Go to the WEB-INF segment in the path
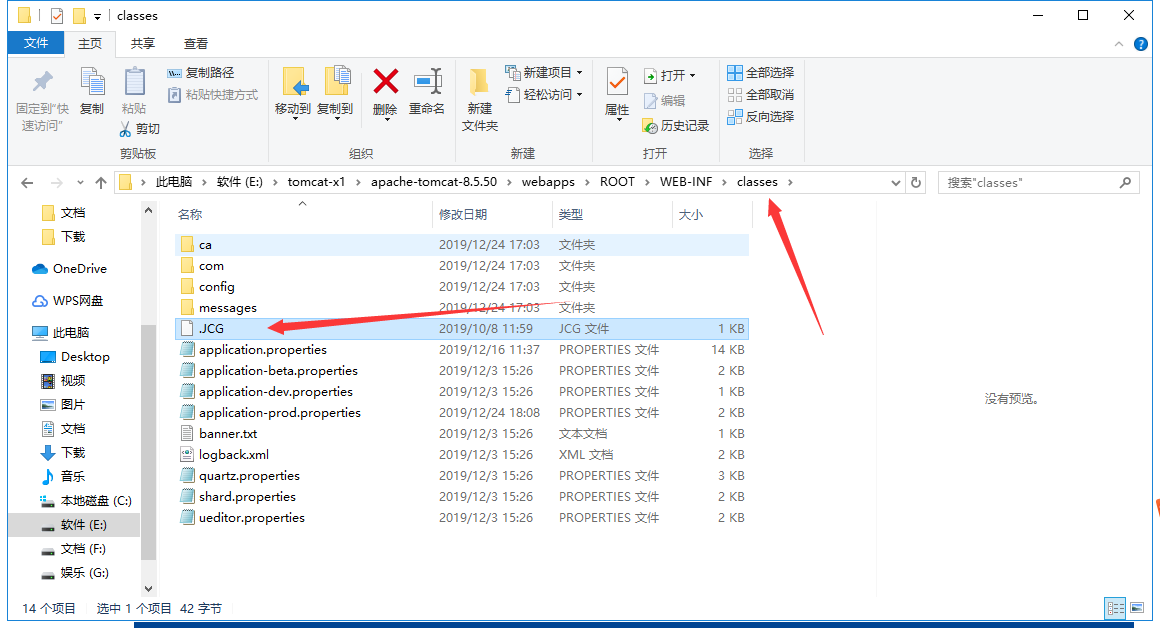Viewport: 1160px width, 628px height. [686, 182]
